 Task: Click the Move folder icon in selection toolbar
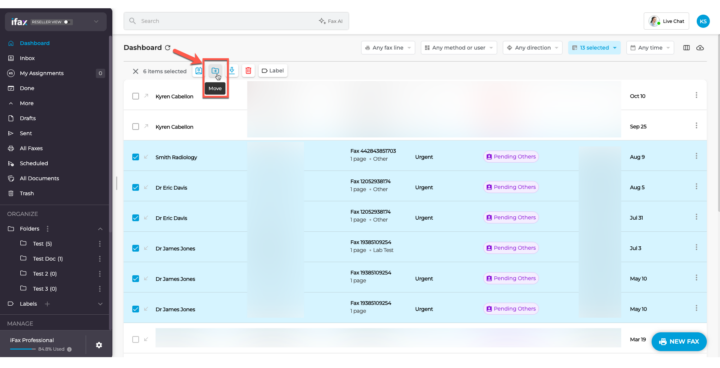[x=214, y=71]
